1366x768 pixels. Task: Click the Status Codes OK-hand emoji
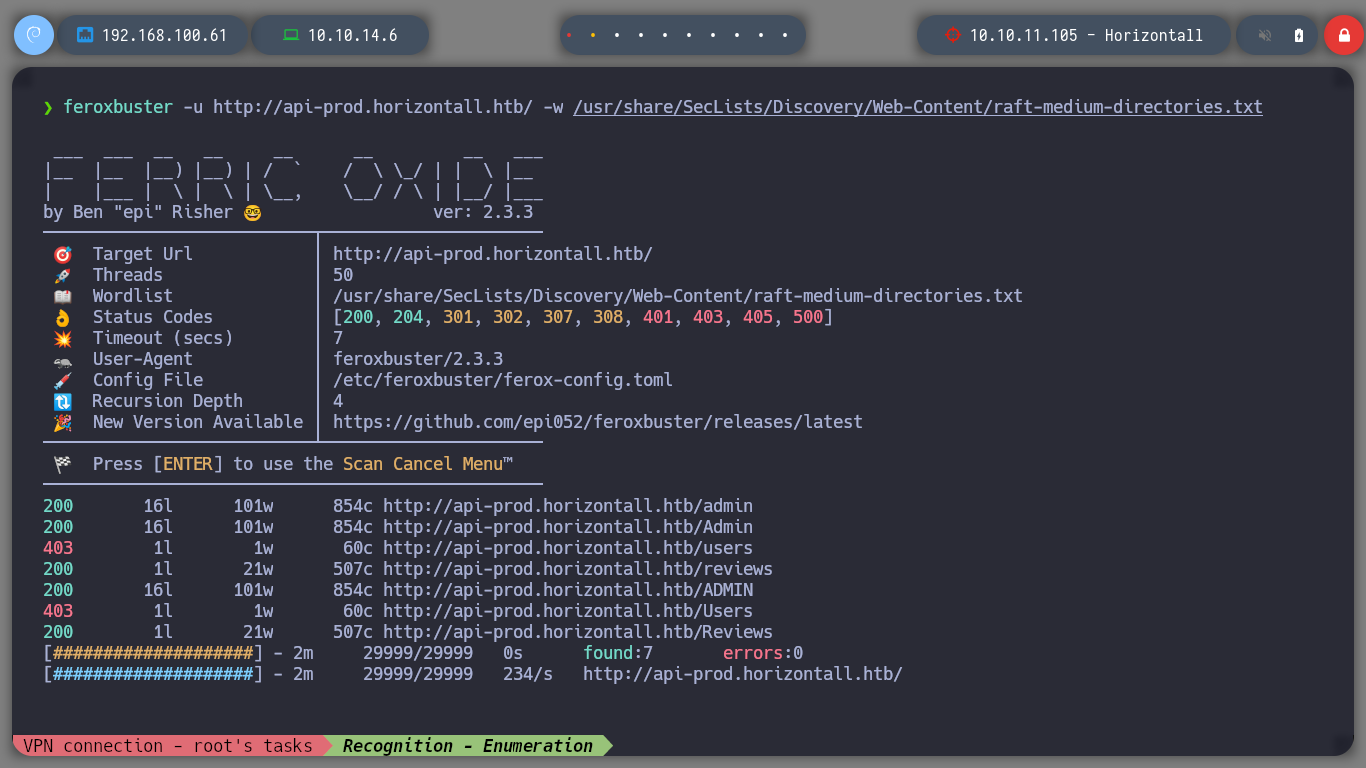click(62, 317)
